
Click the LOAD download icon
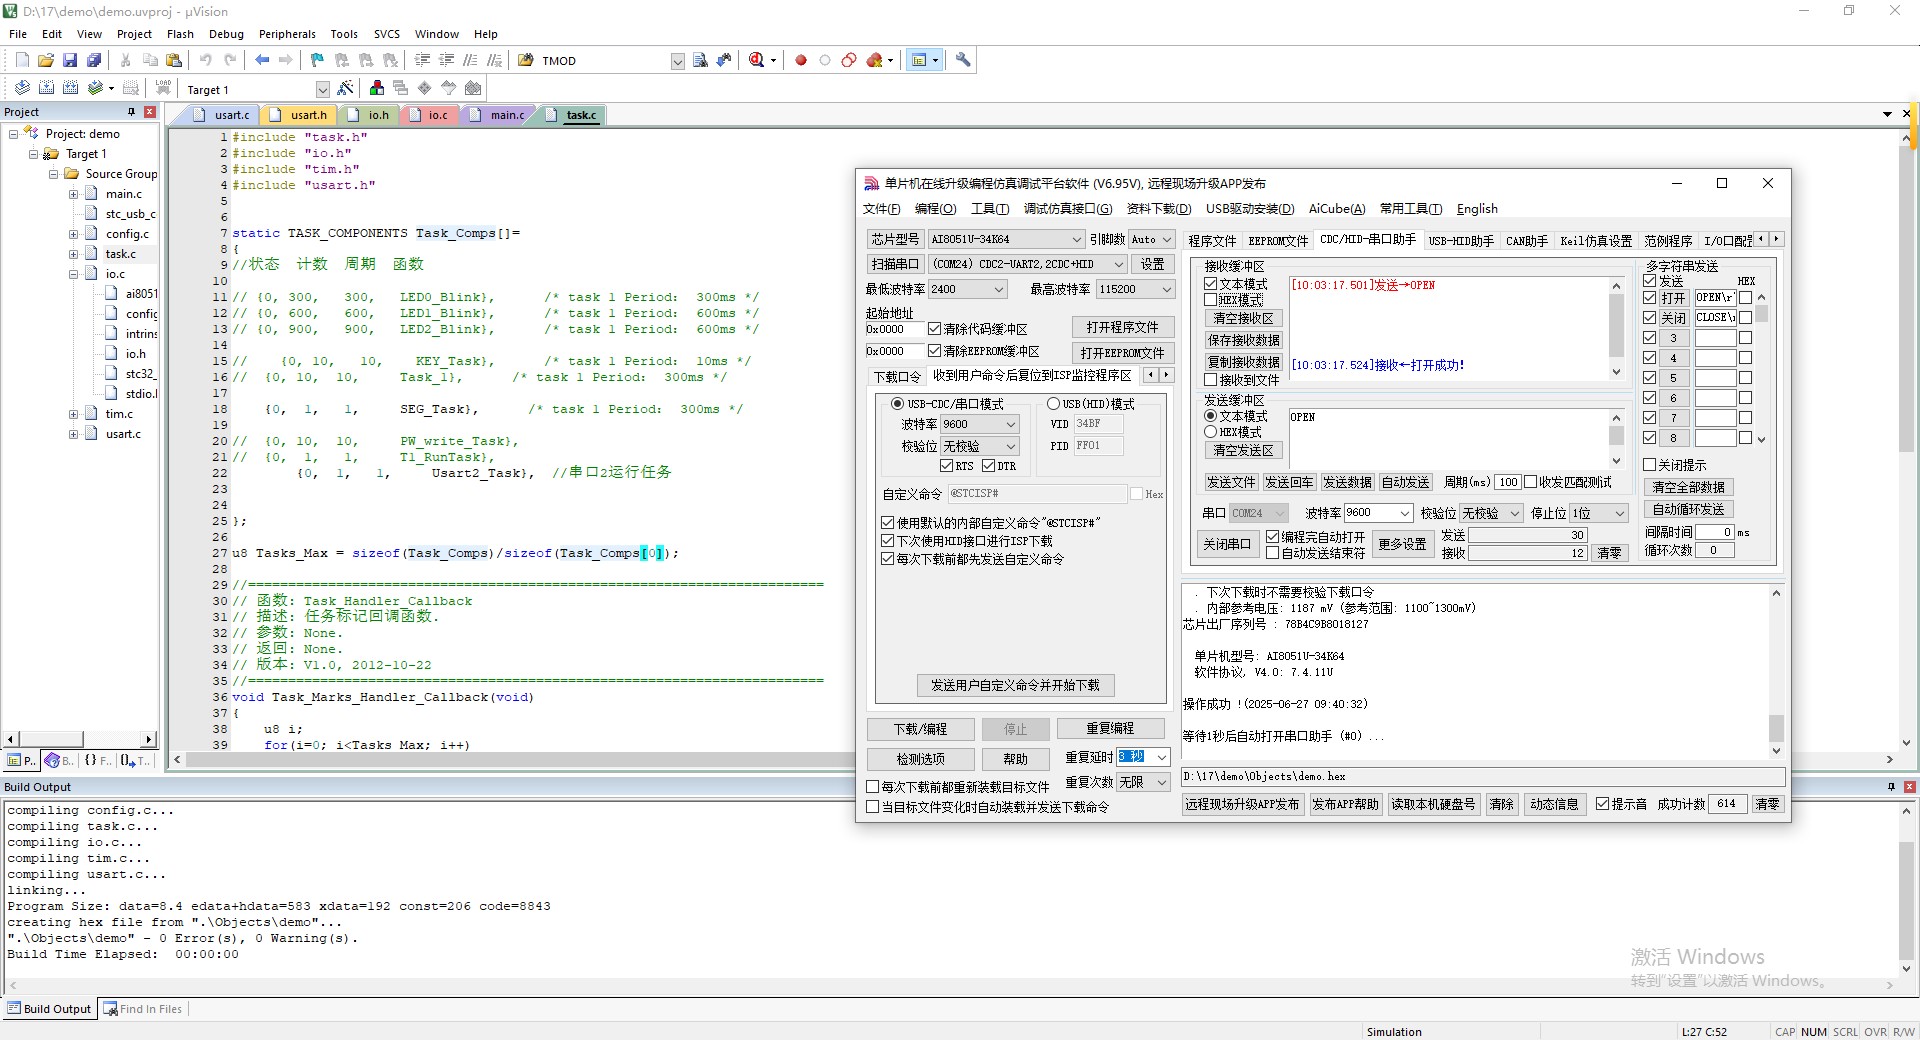coord(163,88)
